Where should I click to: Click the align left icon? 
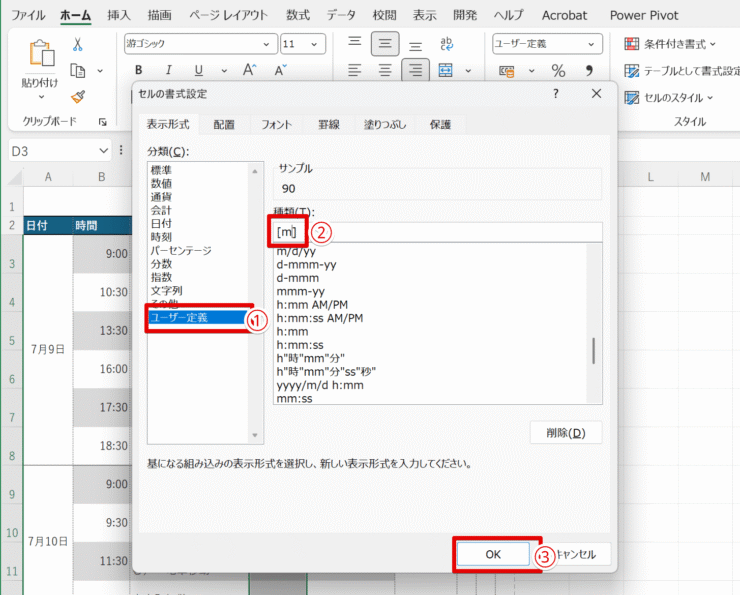[354, 70]
